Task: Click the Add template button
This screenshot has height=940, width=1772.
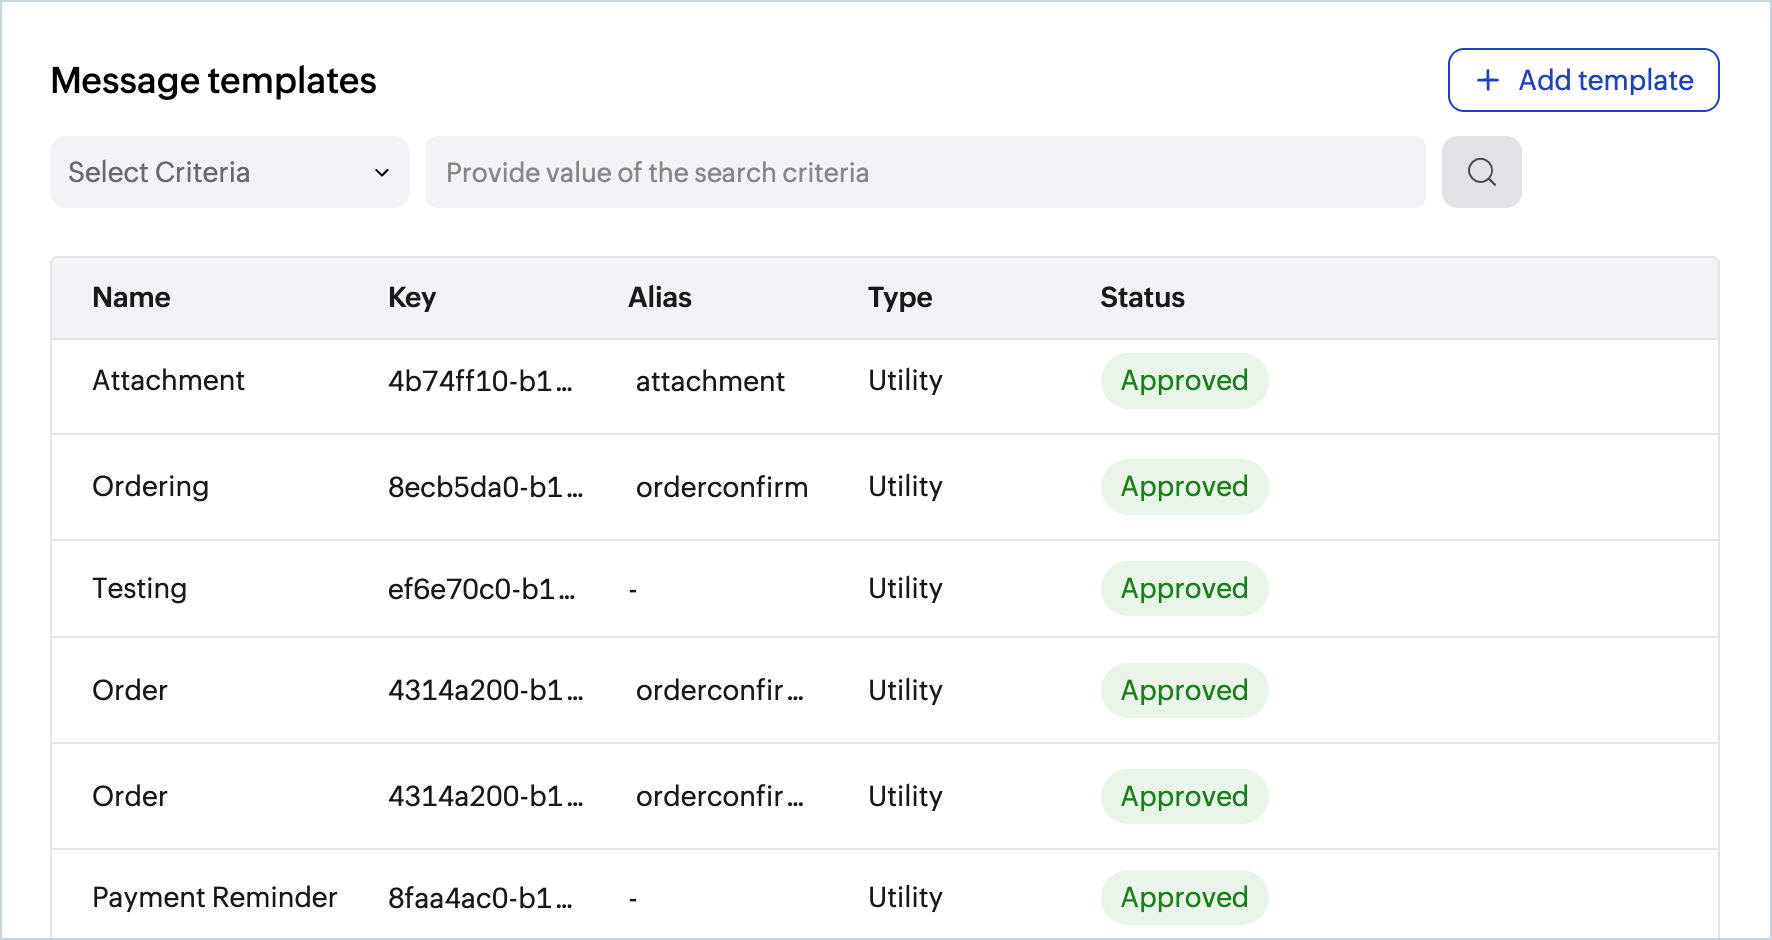Action: [x=1583, y=80]
